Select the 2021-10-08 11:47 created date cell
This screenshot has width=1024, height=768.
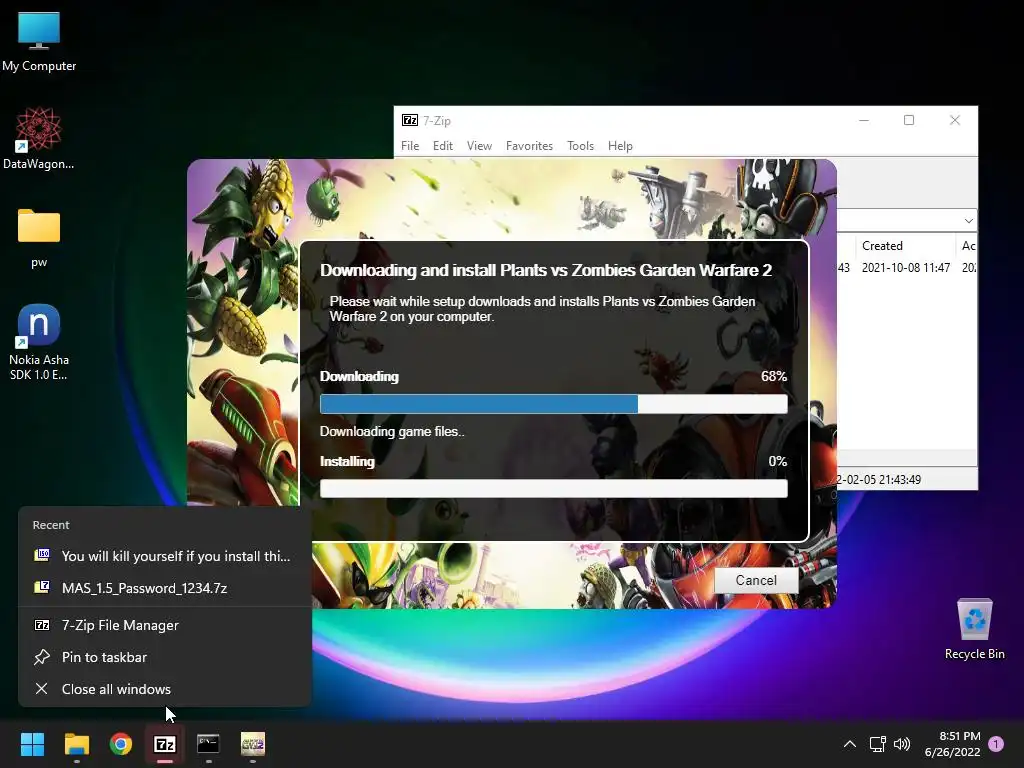tap(906, 268)
